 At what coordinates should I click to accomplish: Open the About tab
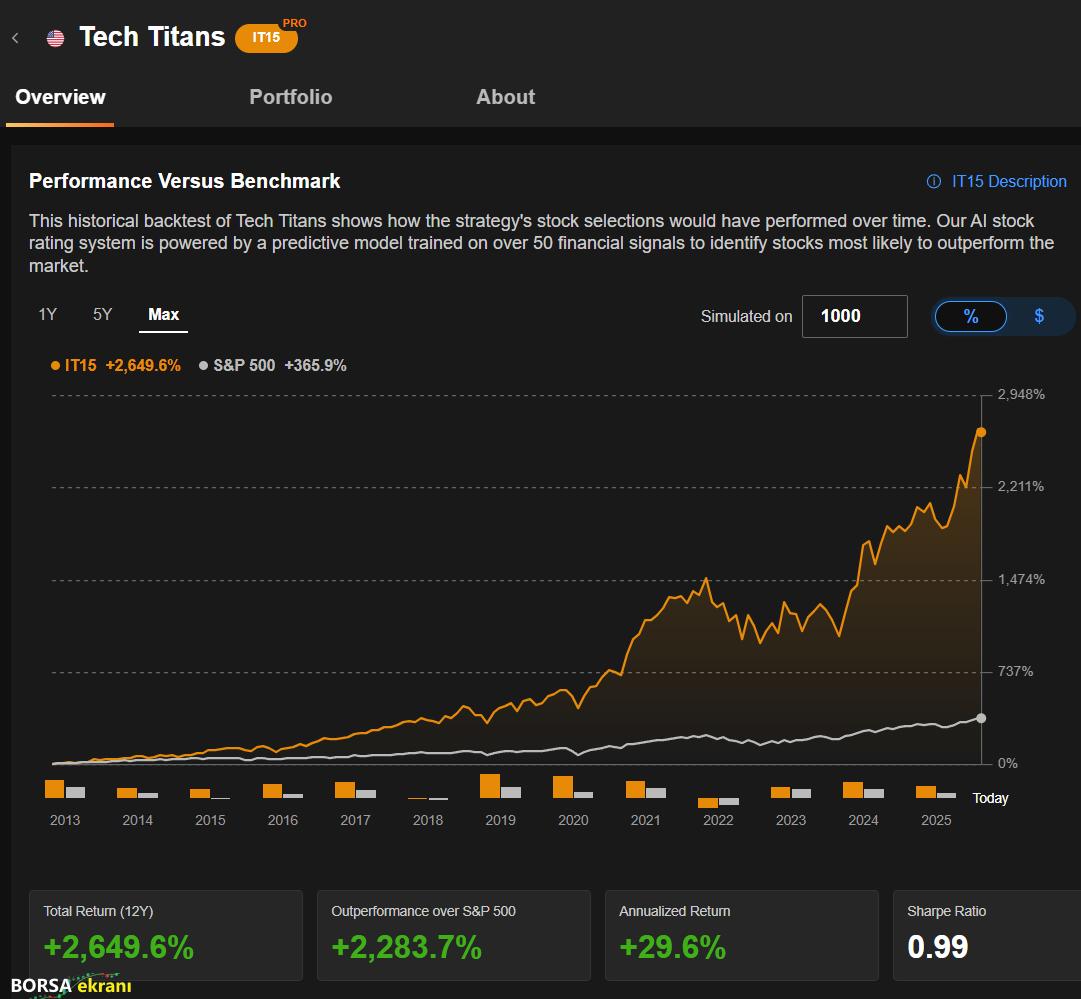505,97
